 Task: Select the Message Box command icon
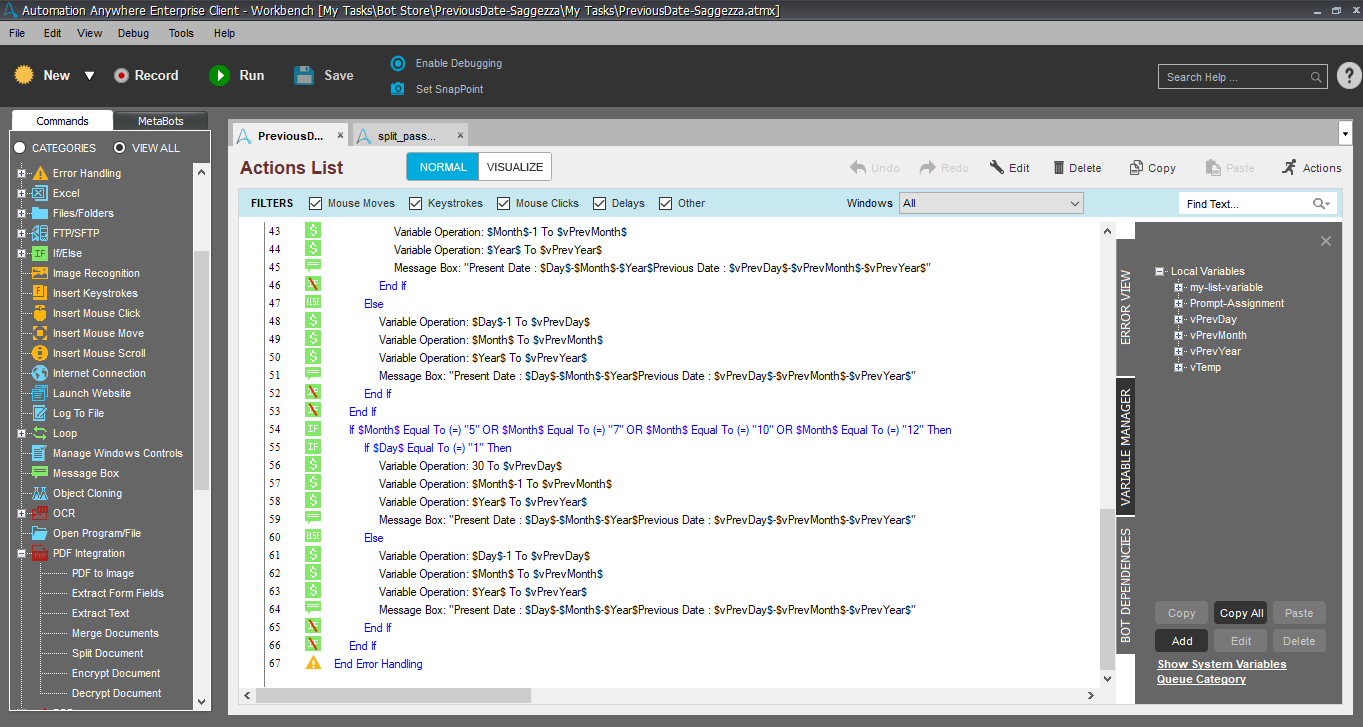[40, 473]
